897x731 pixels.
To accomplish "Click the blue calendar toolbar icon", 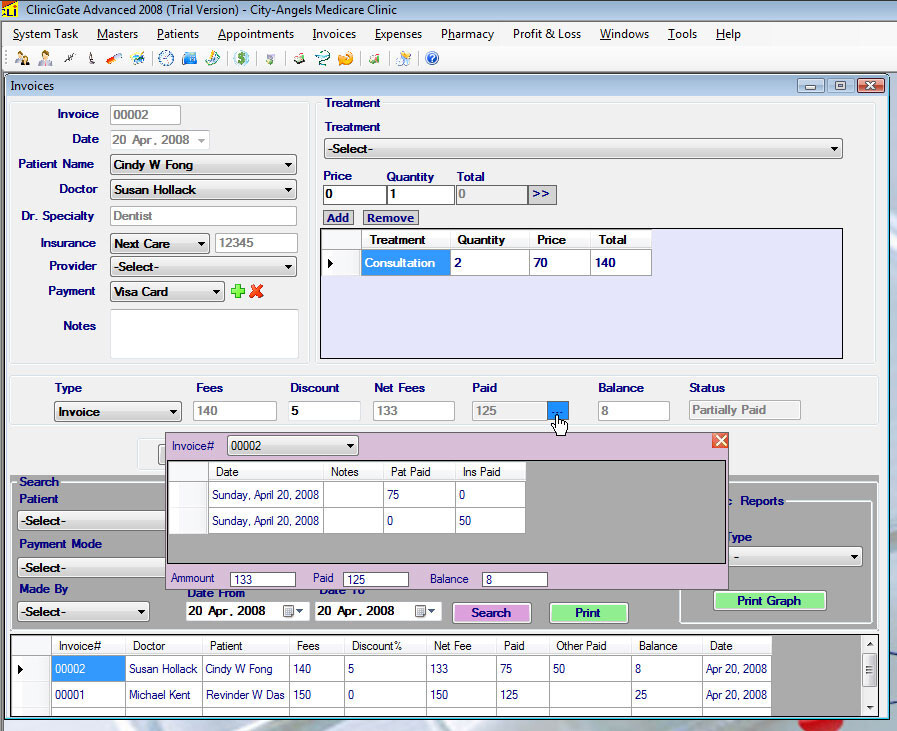I will tap(189, 58).
